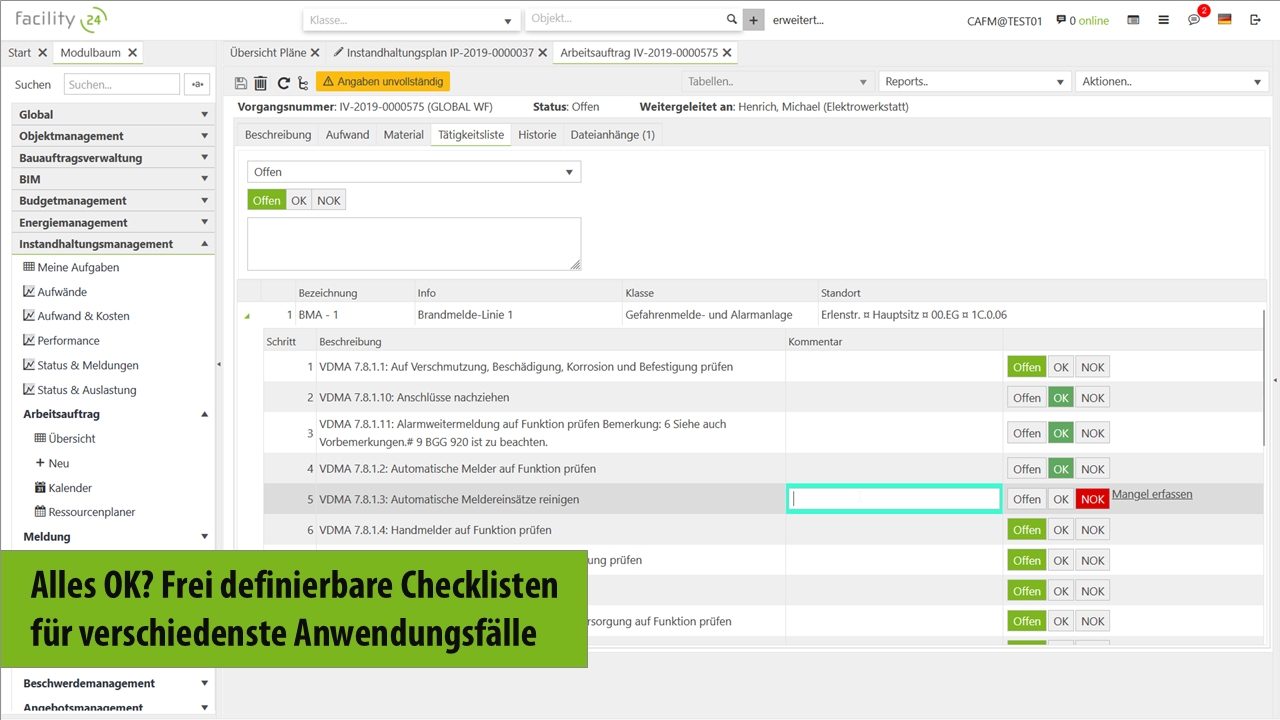Open Kalender under Arbeitsauftrag
The height and width of the screenshot is (720, 1280).
pos(63,488)
